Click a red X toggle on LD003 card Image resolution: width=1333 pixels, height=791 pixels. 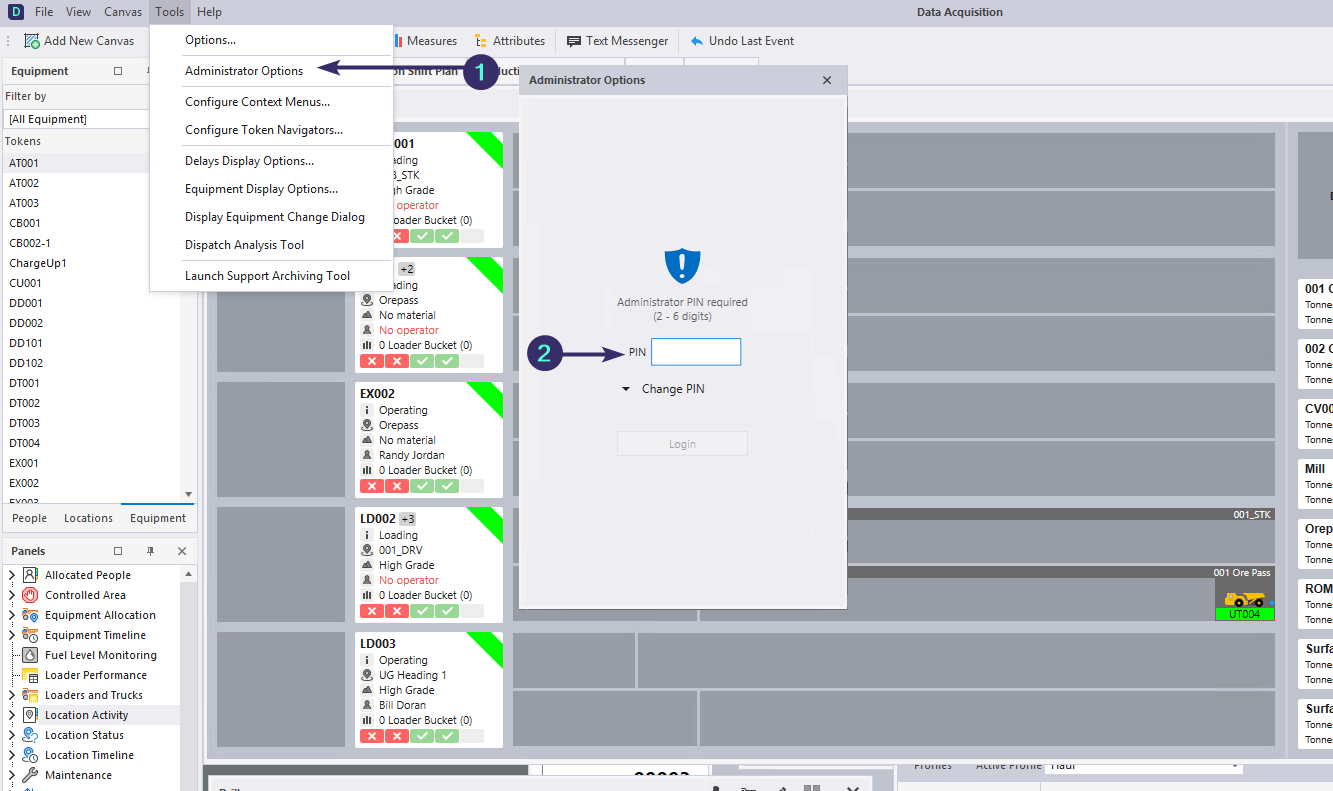(x=372, y=735)
